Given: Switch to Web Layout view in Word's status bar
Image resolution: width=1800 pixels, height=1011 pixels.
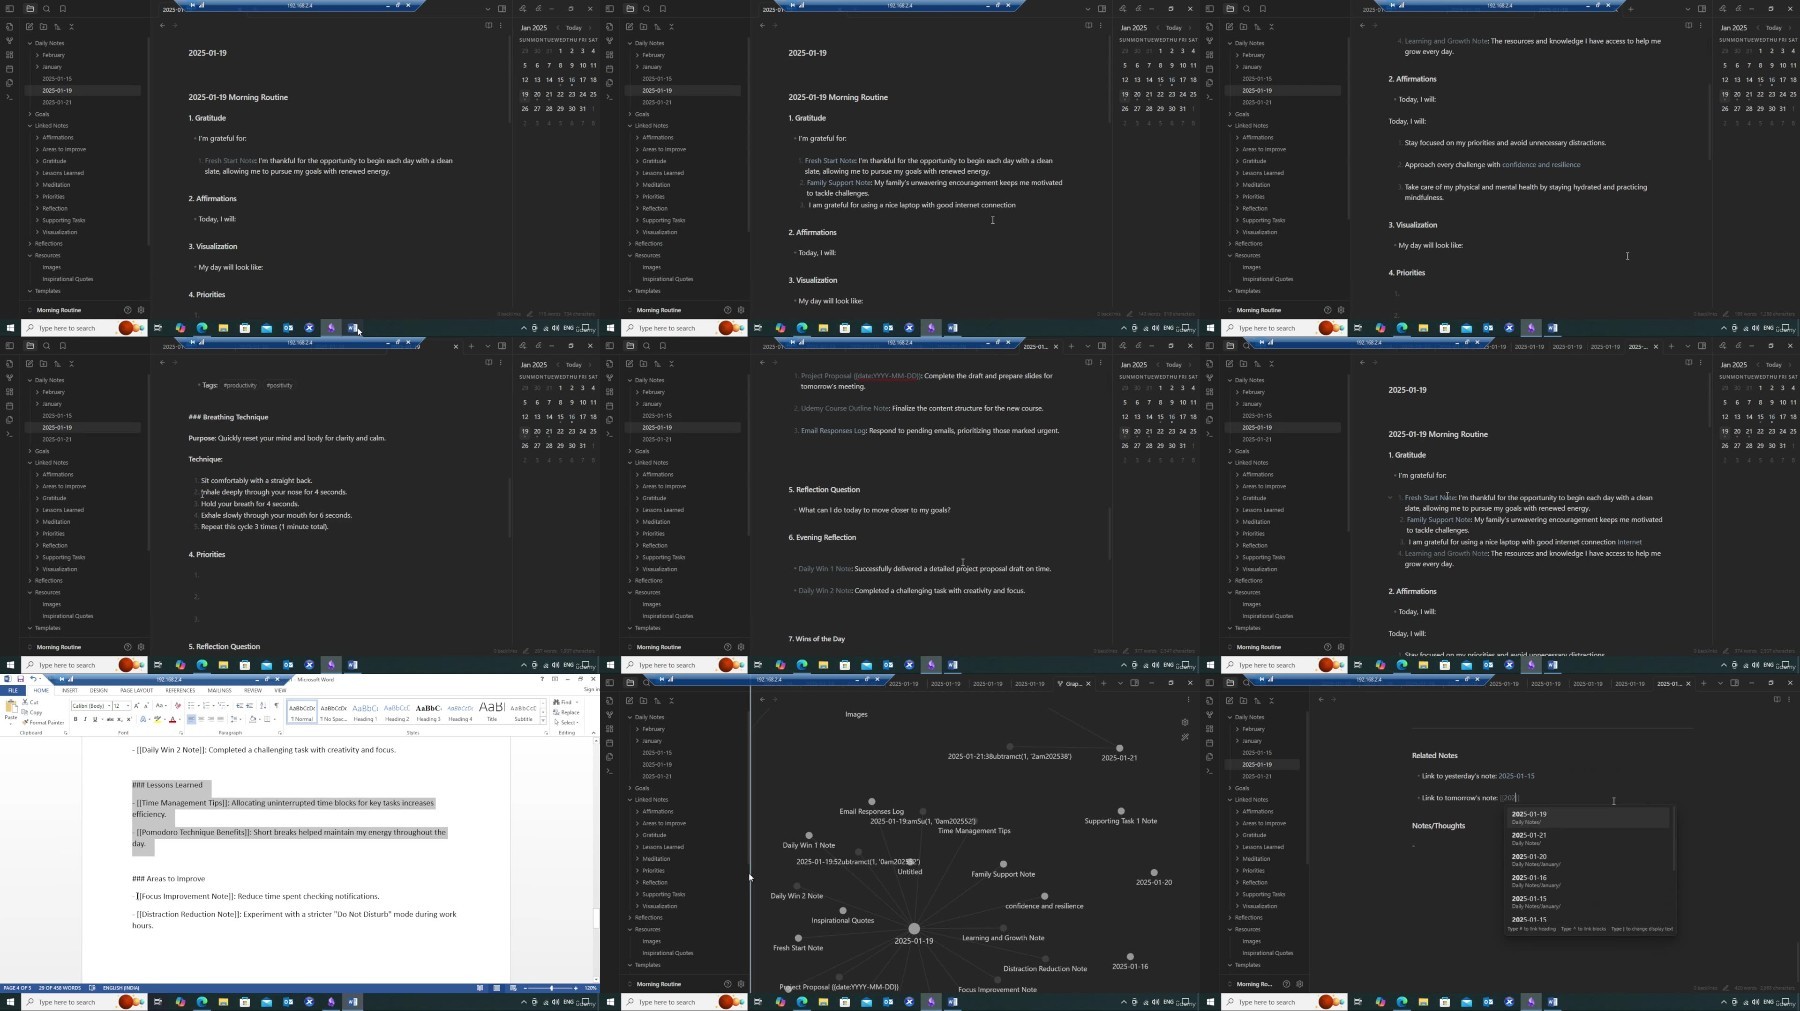Looking at the screenshot, I should pos(513,988).
